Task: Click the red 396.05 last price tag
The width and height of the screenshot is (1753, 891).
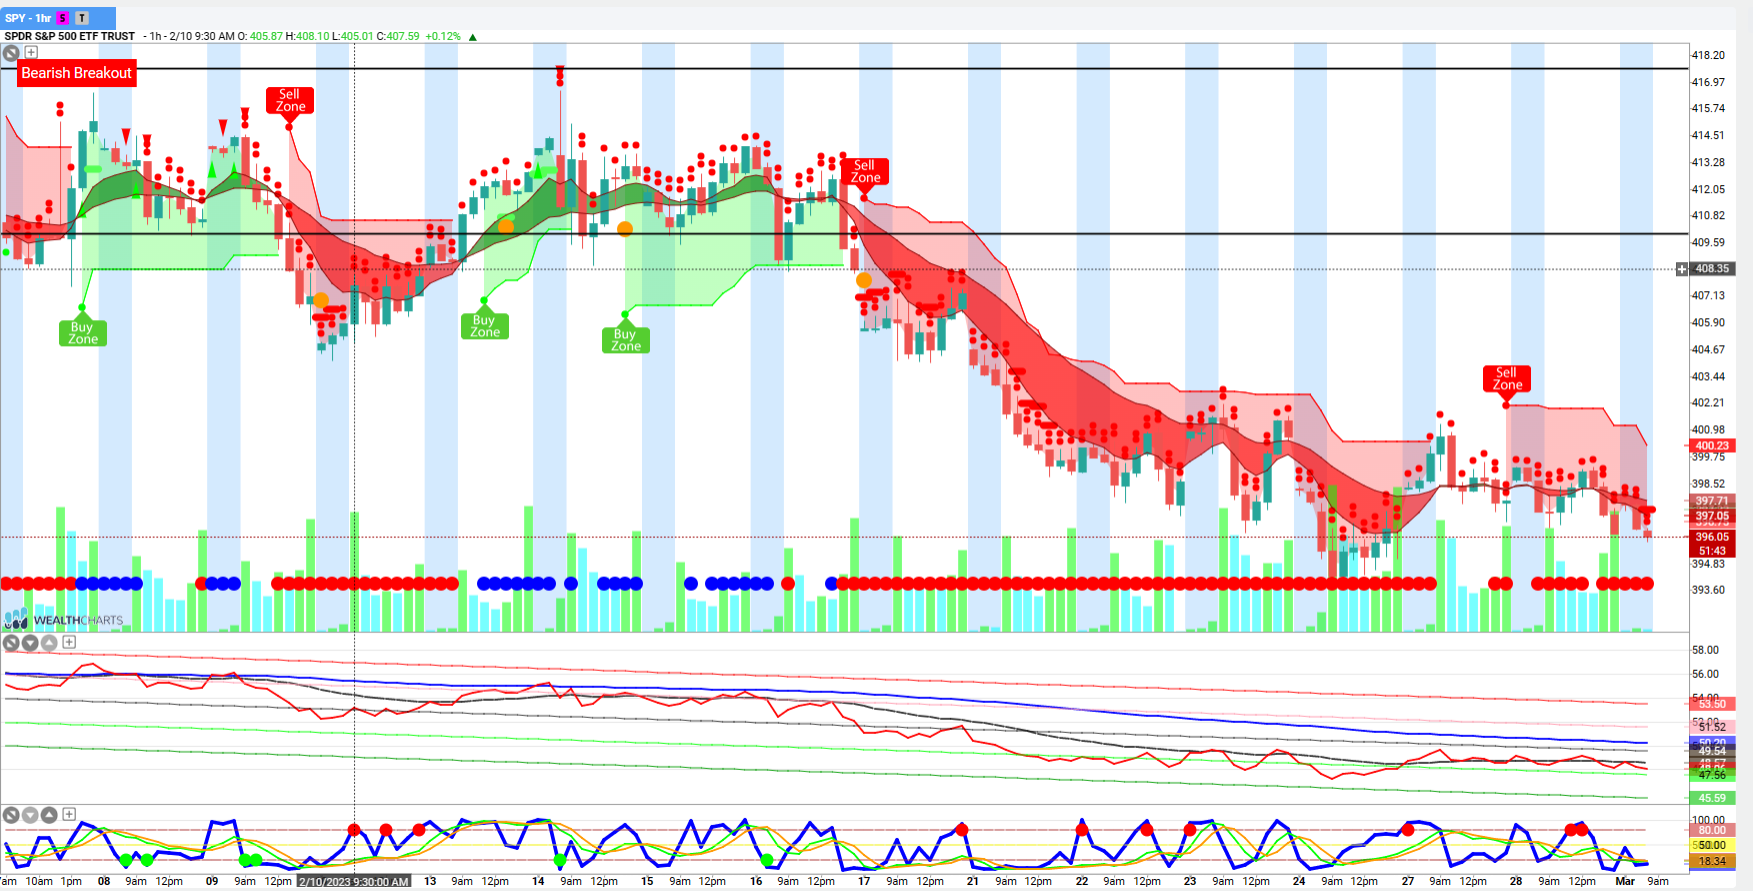Action: [x=1712, y=537]
